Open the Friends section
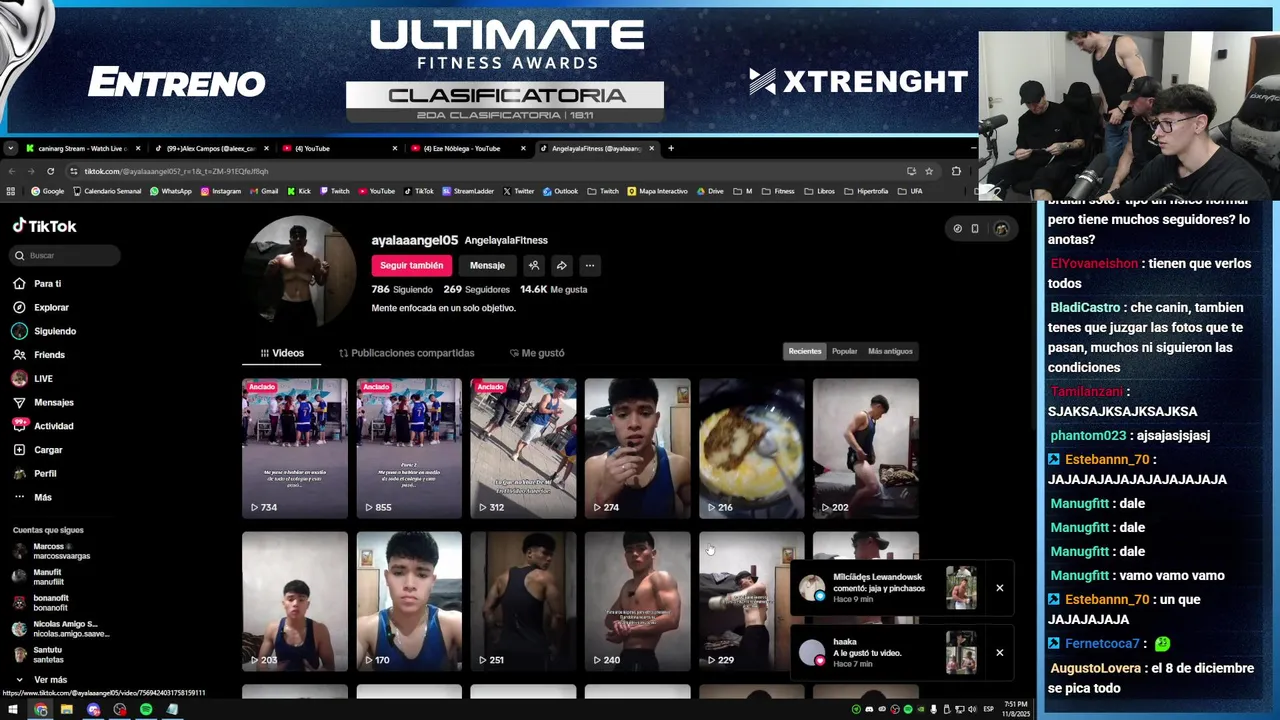Image resolution: width=1280 pixels, height=720 pixels. tap(49, 355)
